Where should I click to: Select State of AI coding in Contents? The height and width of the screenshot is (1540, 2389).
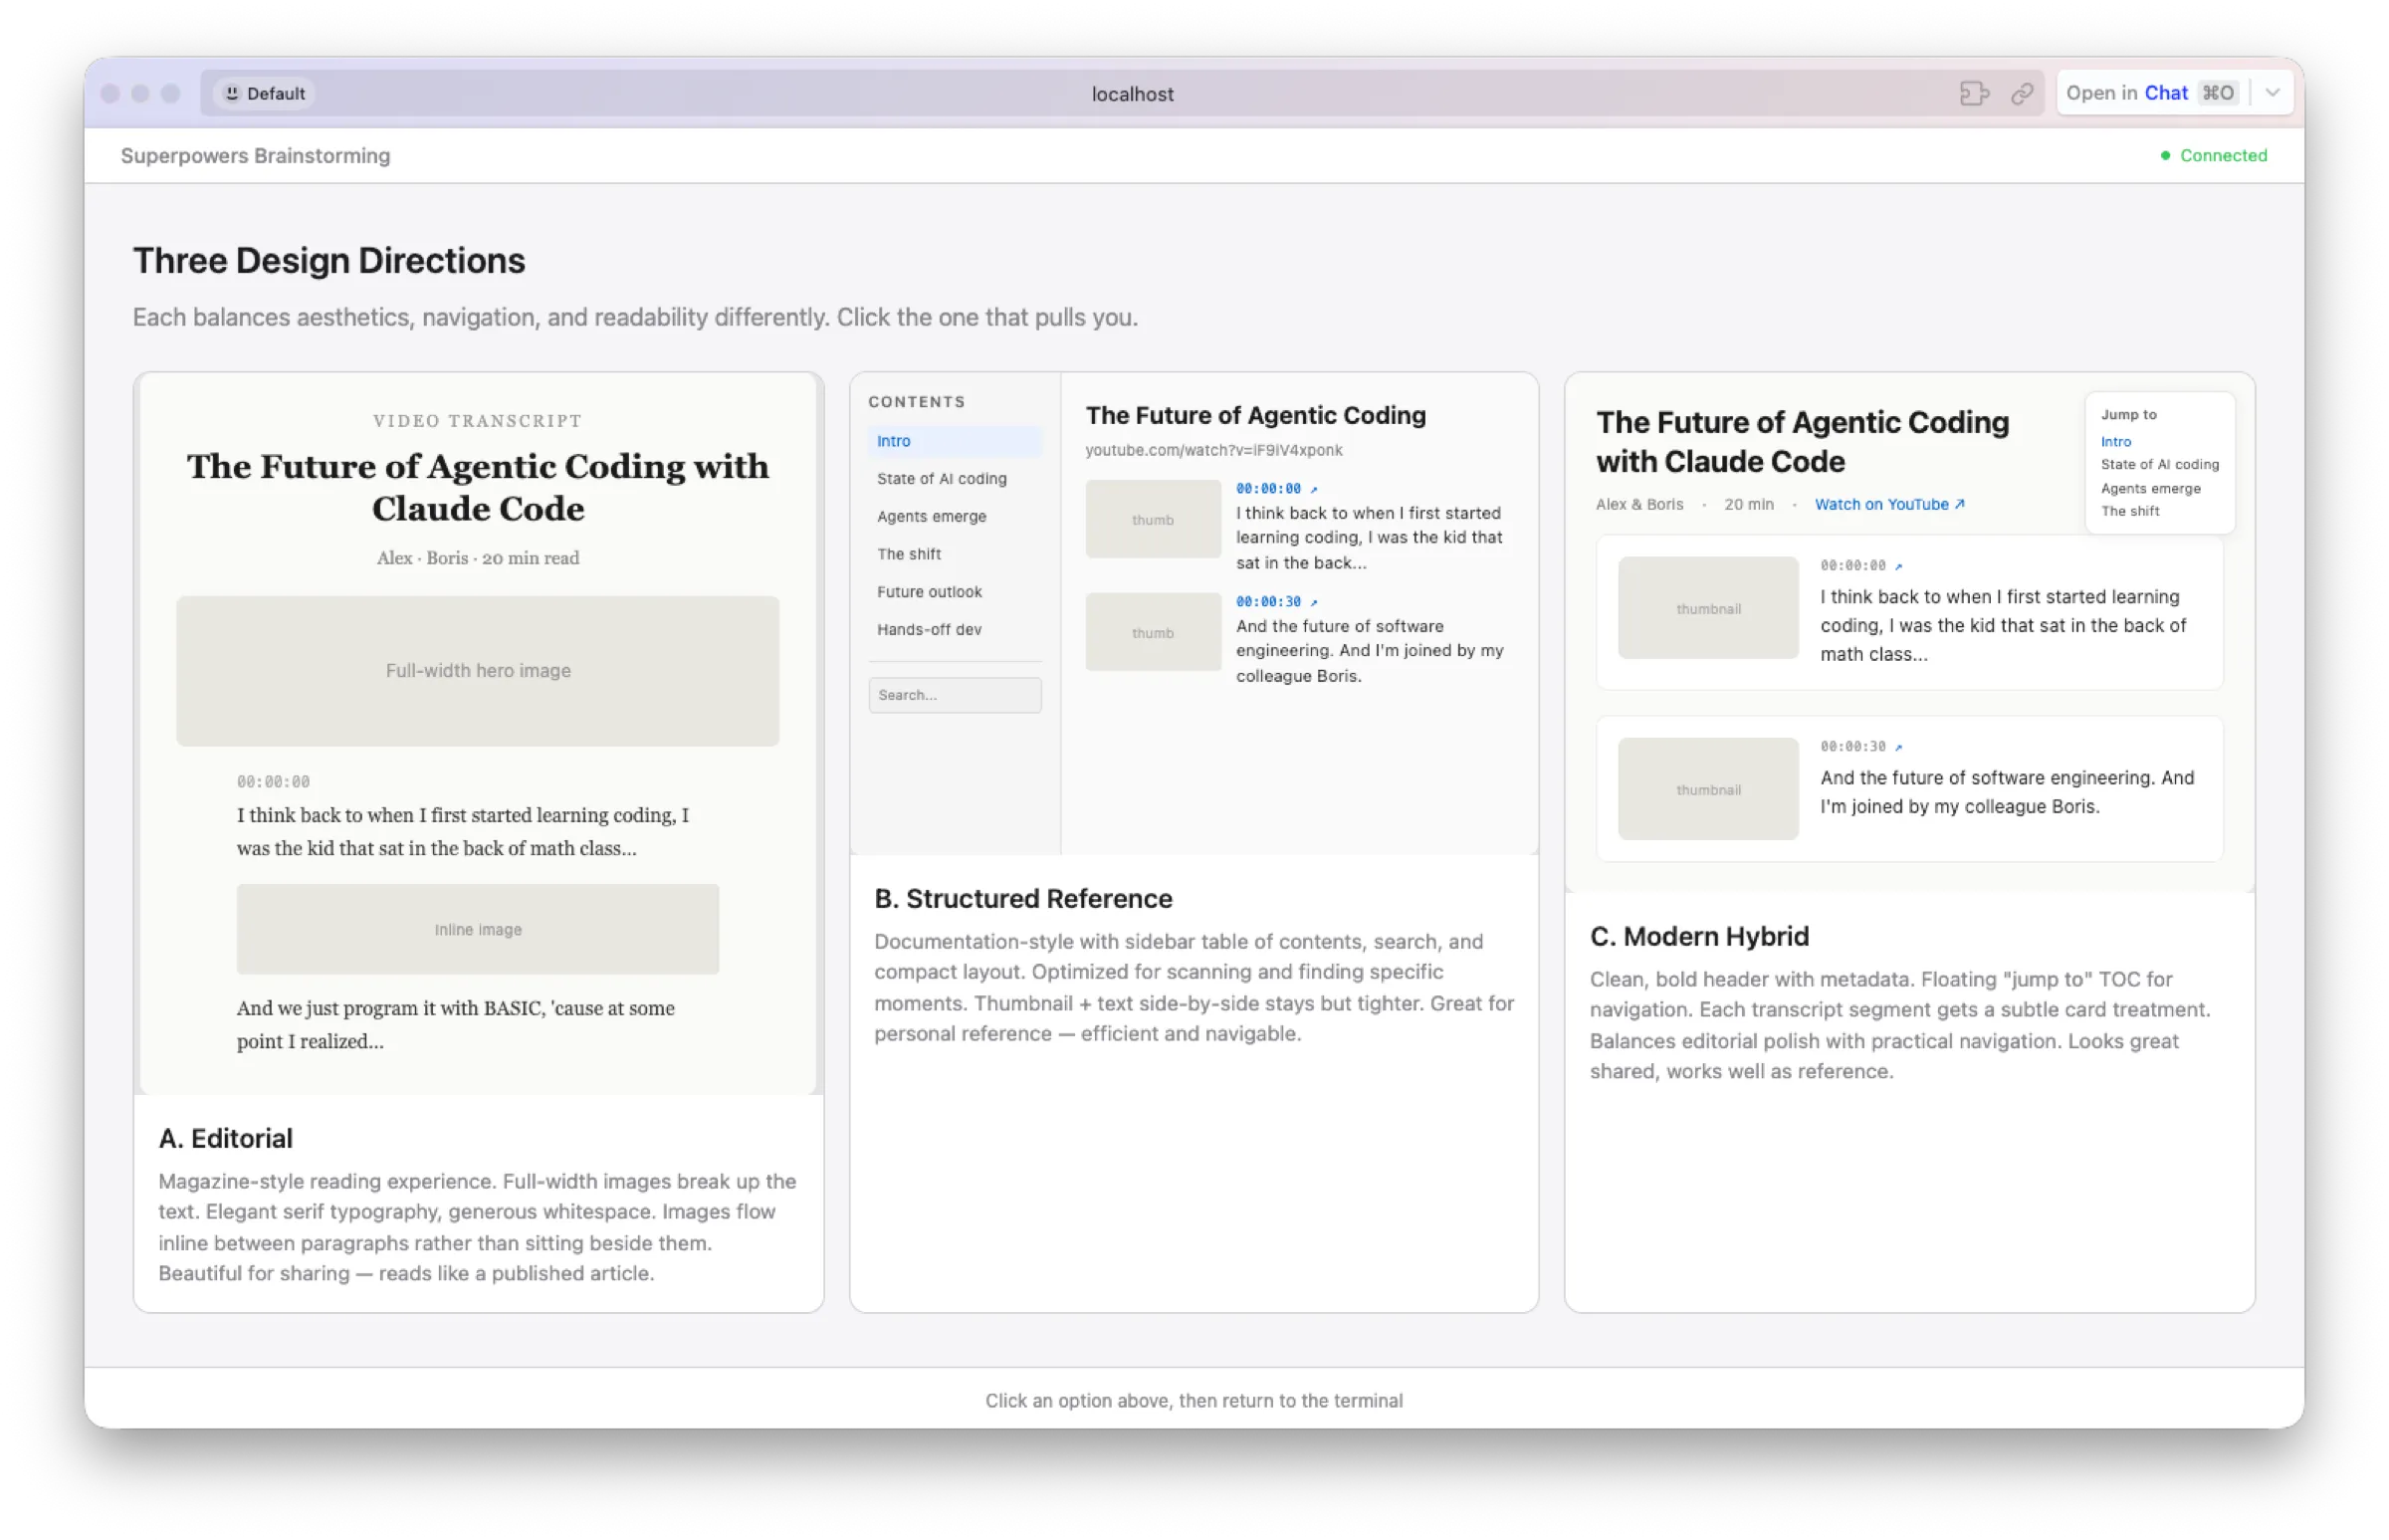[941, 479]
